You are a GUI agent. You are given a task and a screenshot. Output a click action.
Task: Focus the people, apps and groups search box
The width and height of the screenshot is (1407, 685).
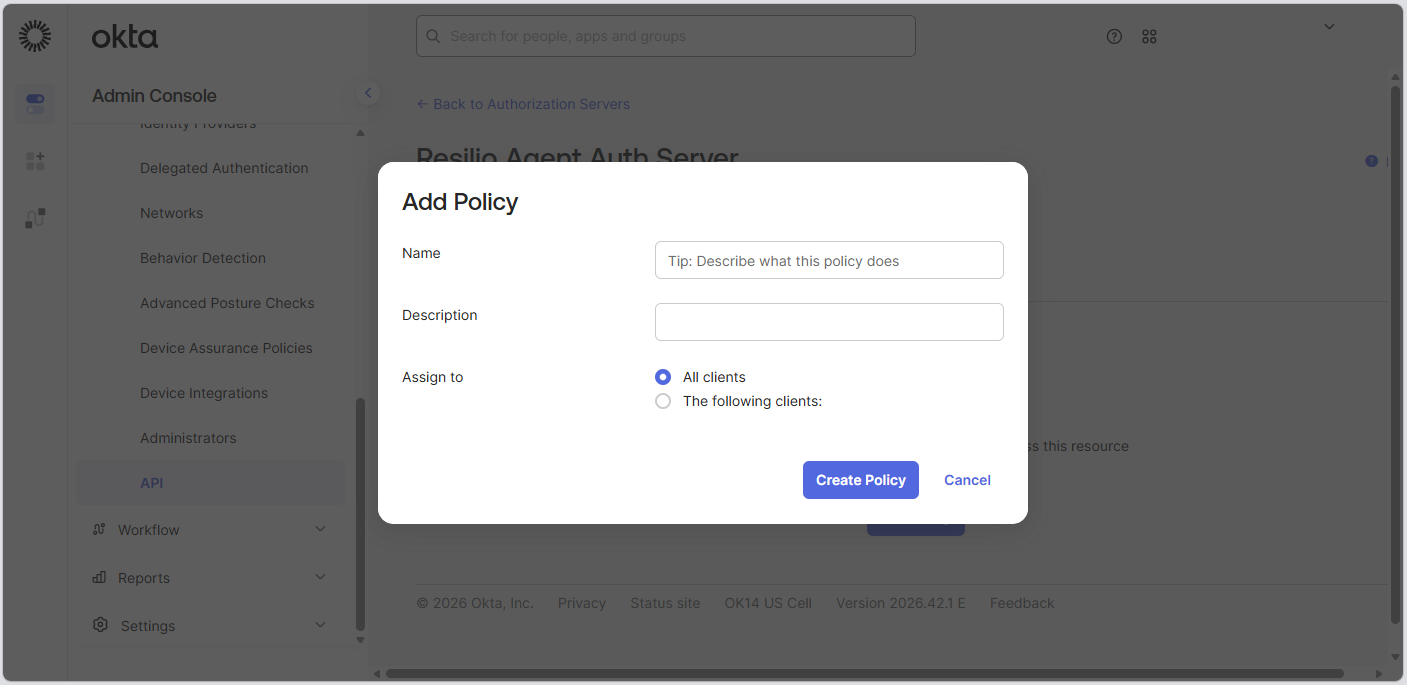(666, 36)
